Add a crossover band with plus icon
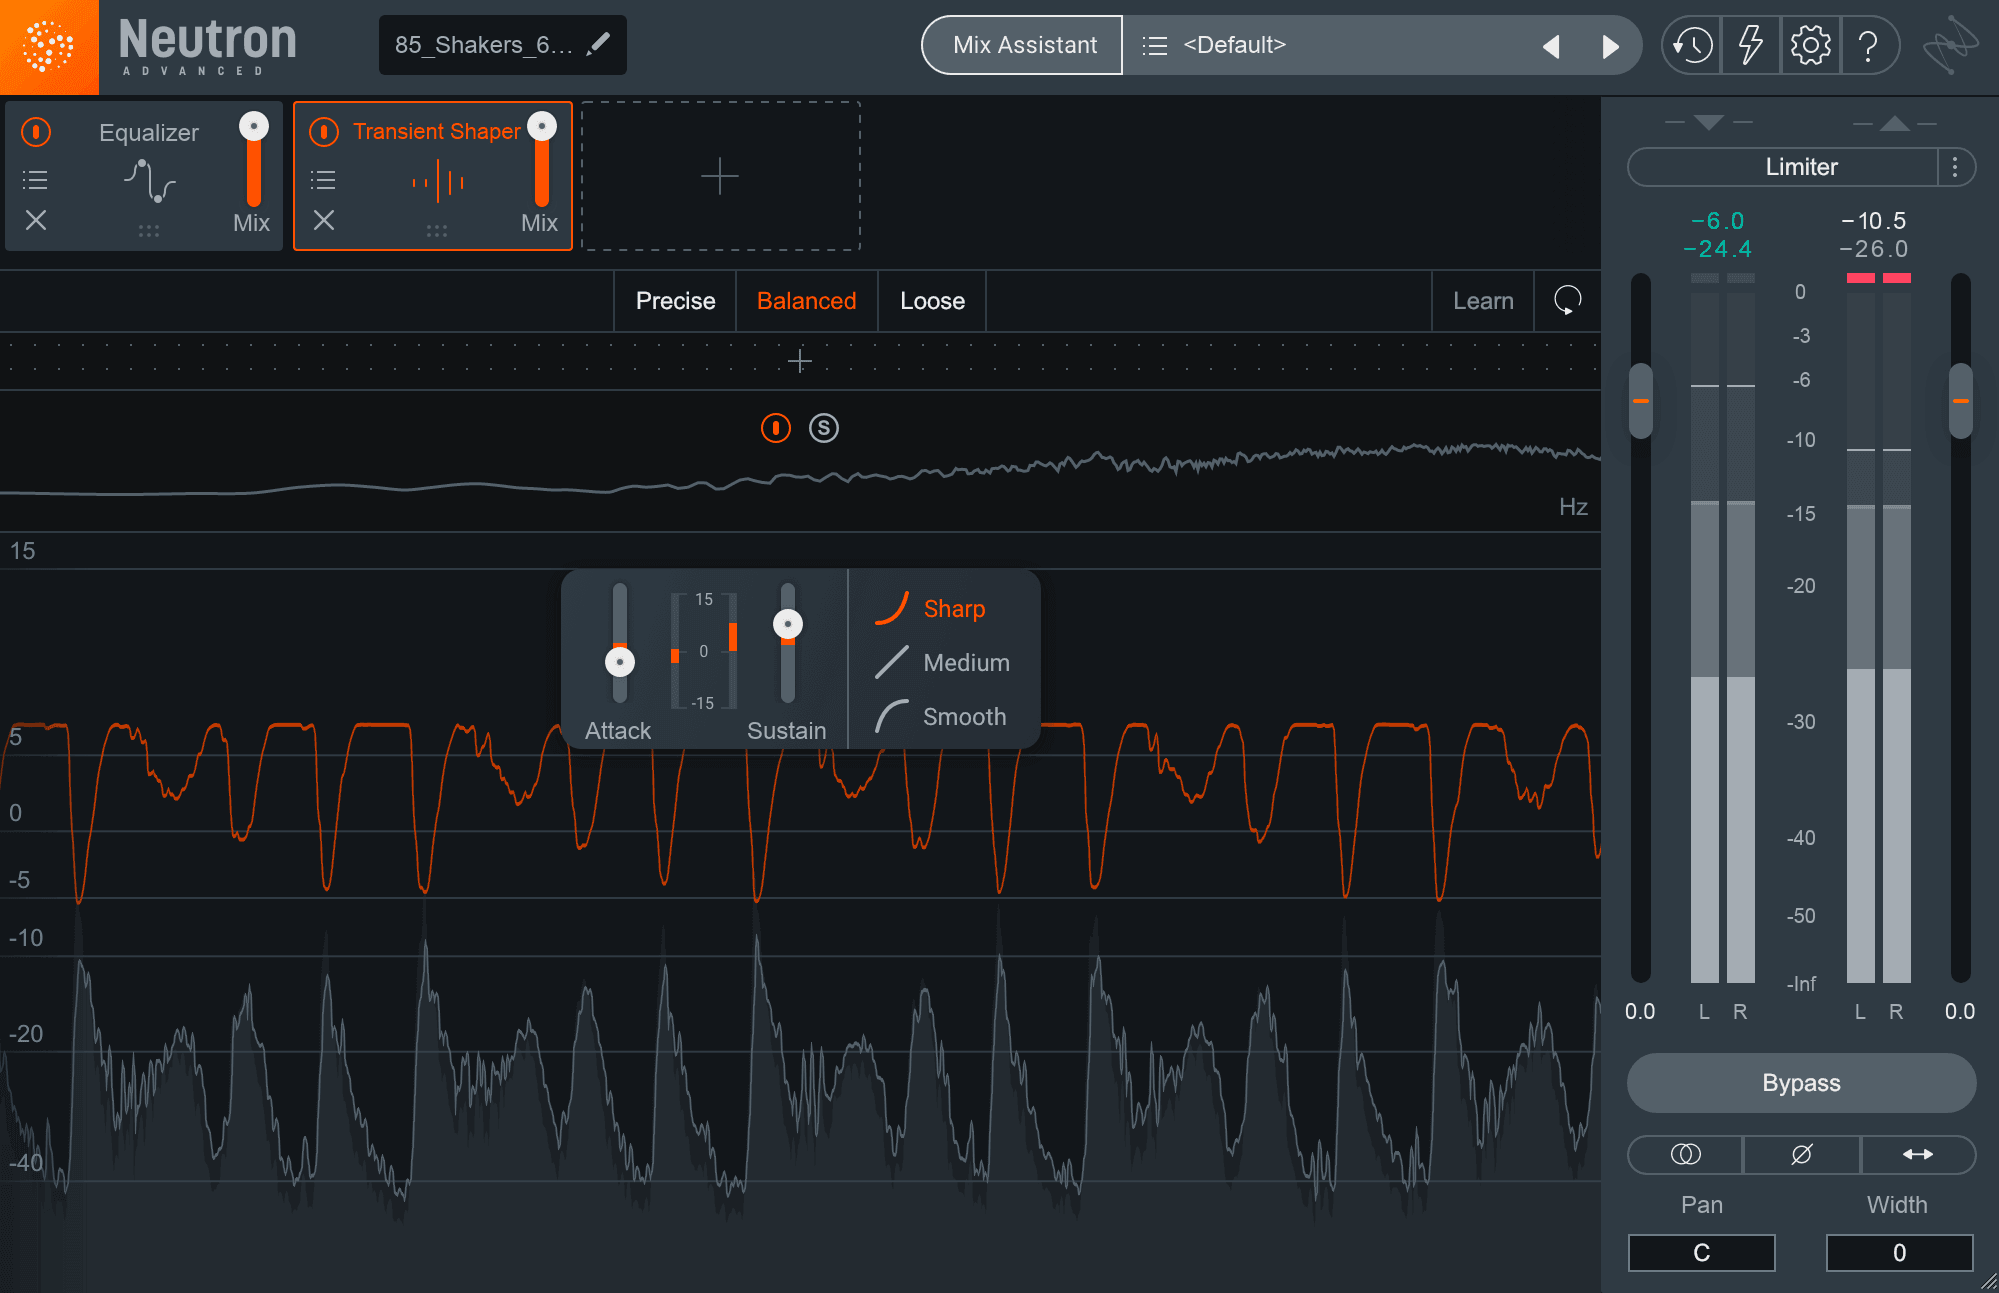 tap(799, 361)
